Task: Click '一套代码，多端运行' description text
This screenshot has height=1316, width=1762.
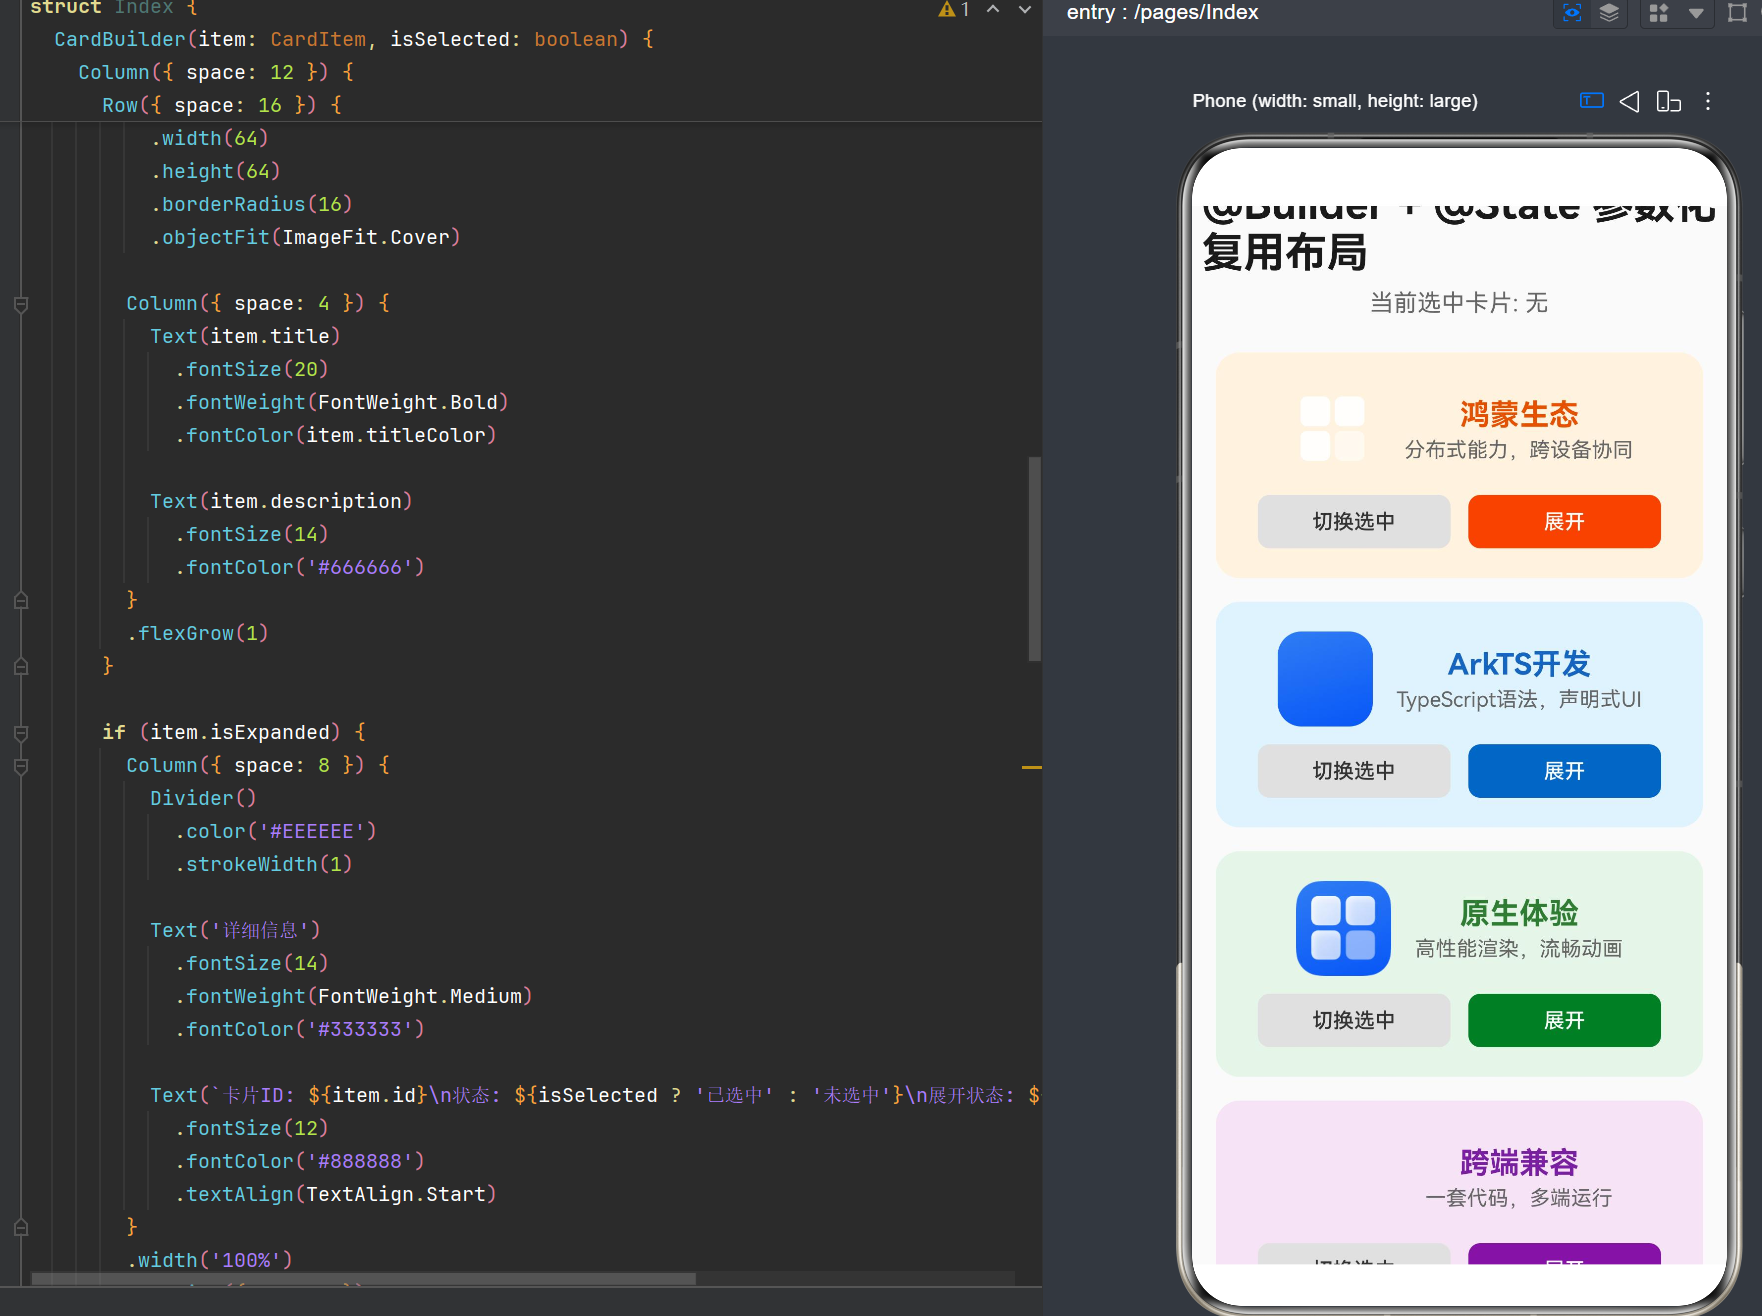Action: [x=1518, y=1198]
